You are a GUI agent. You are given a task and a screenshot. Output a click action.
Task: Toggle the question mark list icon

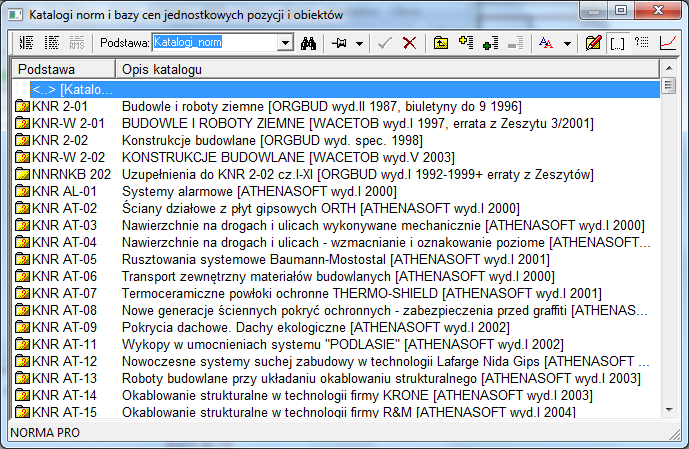coord(643,43)
